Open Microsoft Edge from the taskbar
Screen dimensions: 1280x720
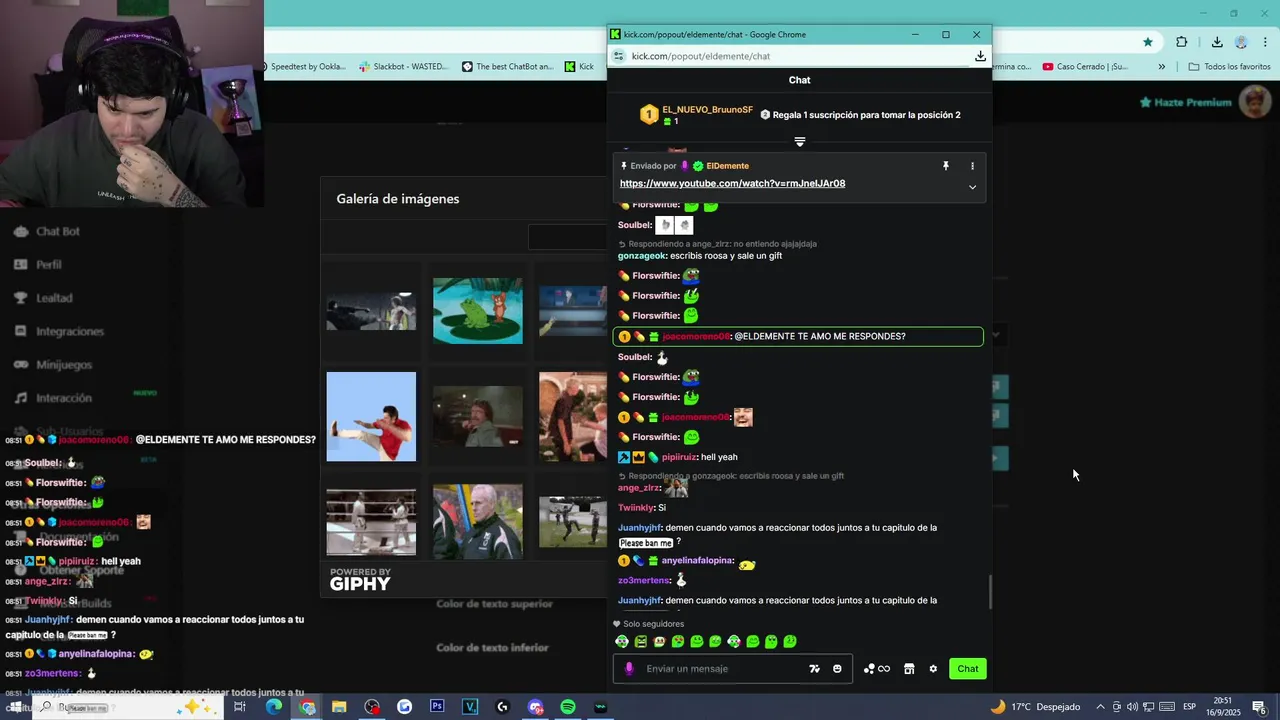273,707
